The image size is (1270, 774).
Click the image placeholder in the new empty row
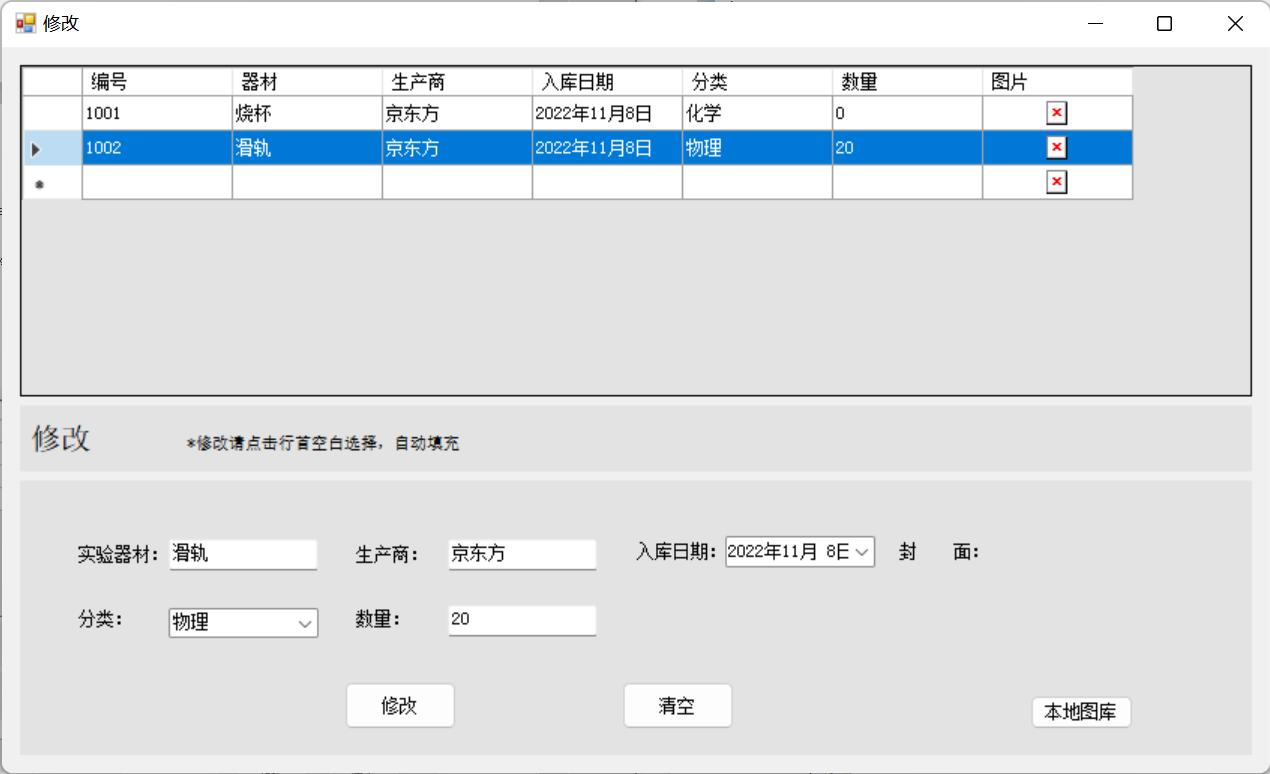click(1056, 182)
